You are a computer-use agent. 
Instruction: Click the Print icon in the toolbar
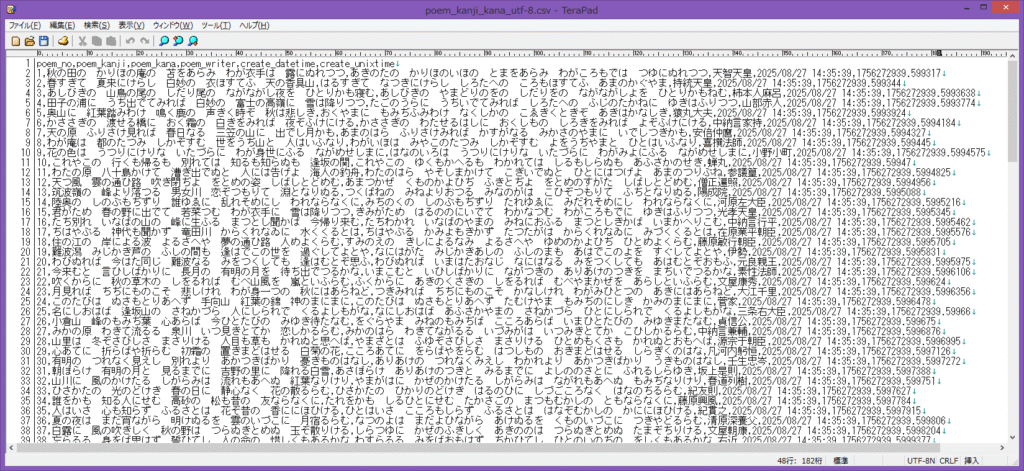click(63, 40)
